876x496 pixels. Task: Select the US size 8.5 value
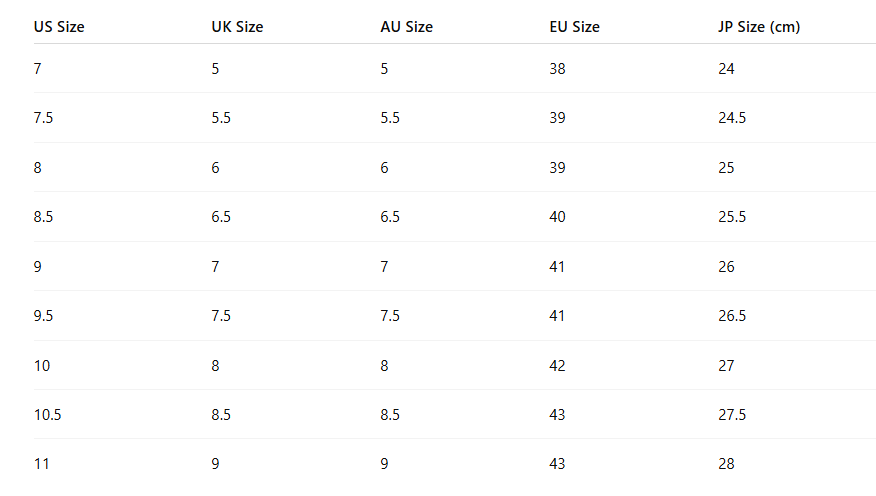(x=43, y=217)
